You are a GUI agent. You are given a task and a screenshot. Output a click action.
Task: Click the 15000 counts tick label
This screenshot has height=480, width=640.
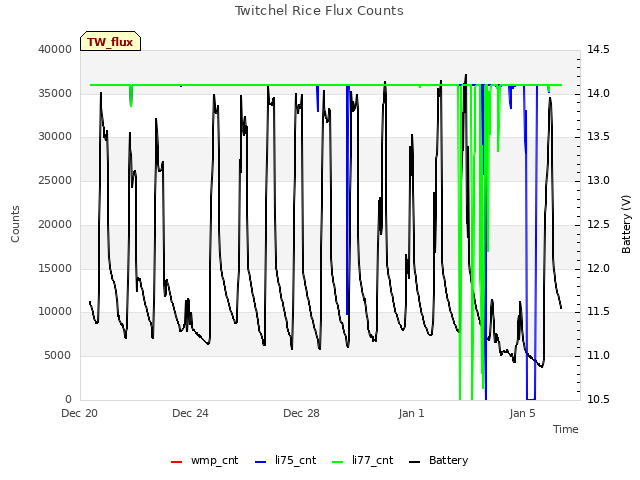tap(55, 268)
